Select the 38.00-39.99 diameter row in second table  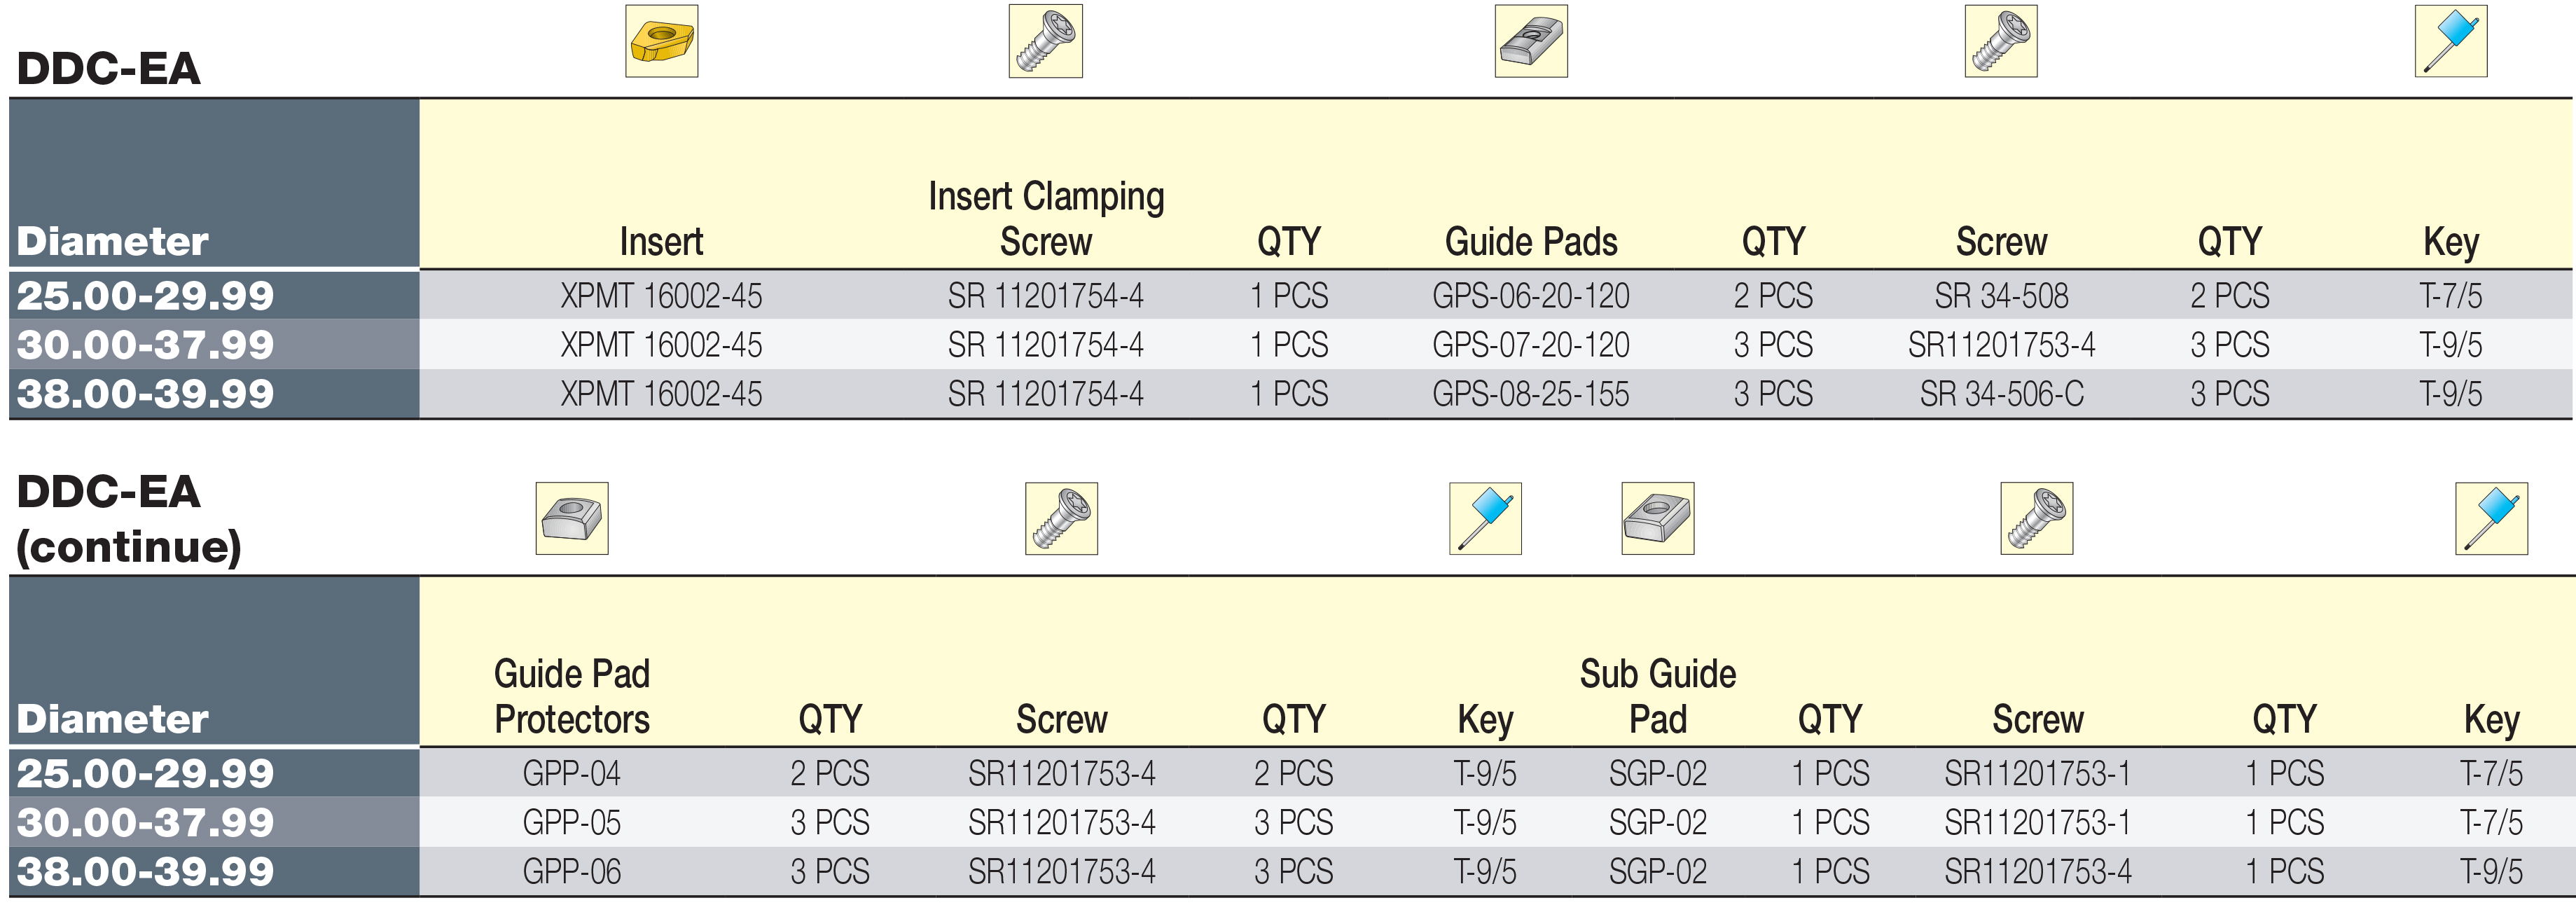(x=1290, y=871)
